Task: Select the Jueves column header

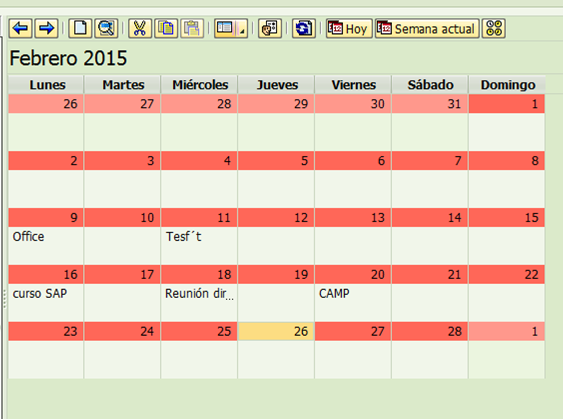Action: coord(276,85)
